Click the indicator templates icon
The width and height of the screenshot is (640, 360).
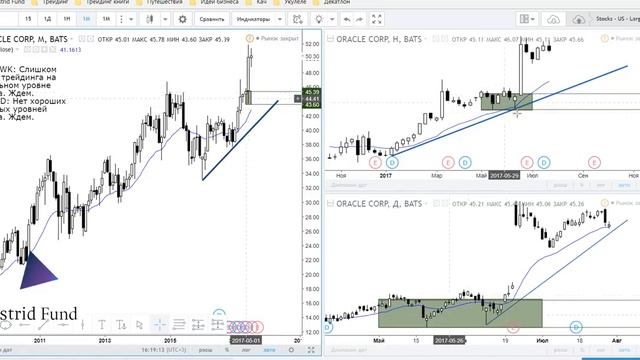[298, 19]
